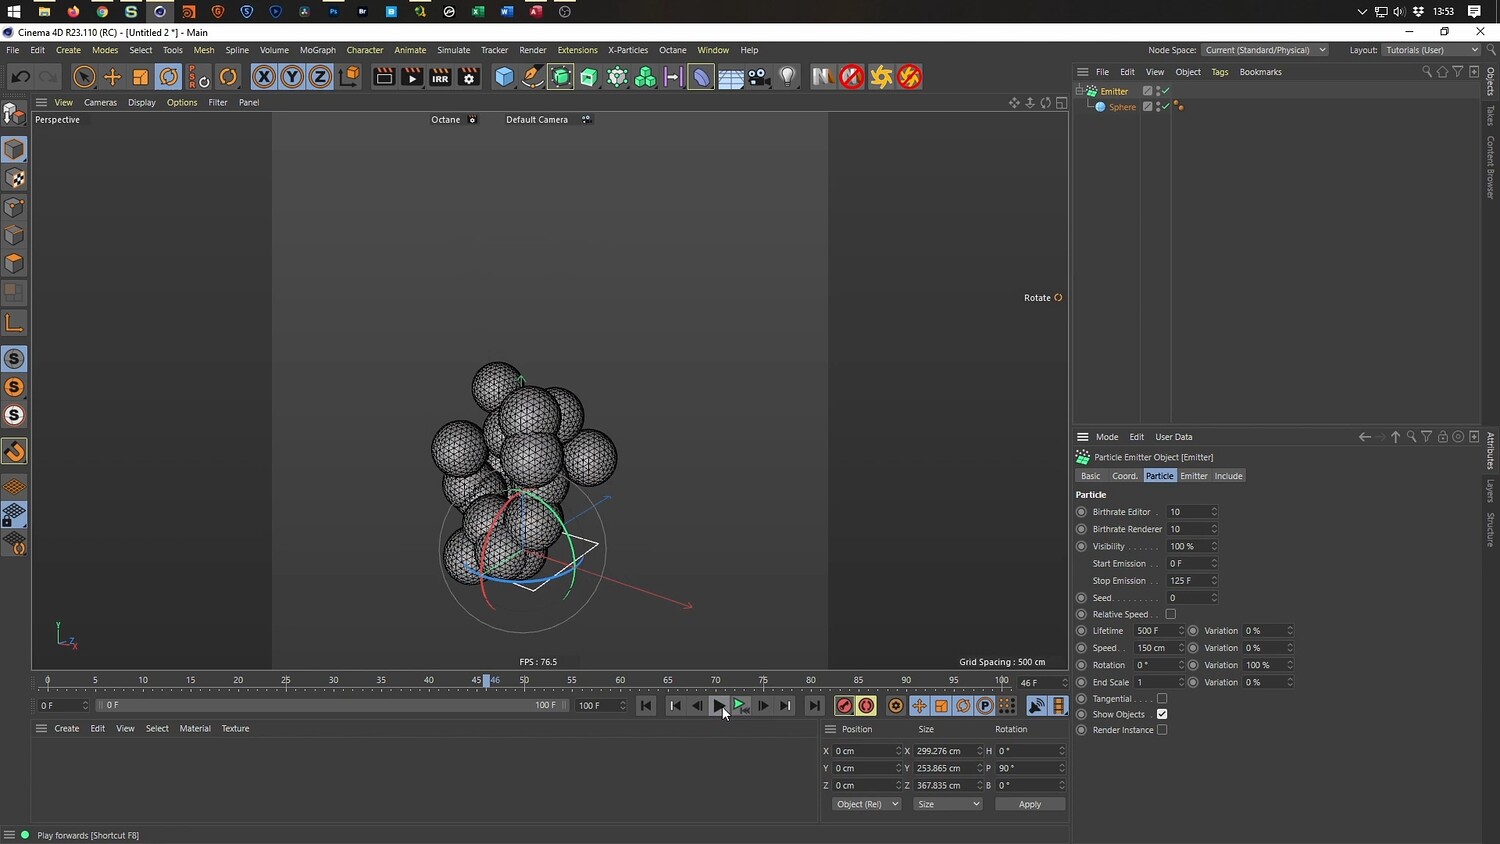Open the MoGraph menu
1500x844 pixels.
click(317, 50)
